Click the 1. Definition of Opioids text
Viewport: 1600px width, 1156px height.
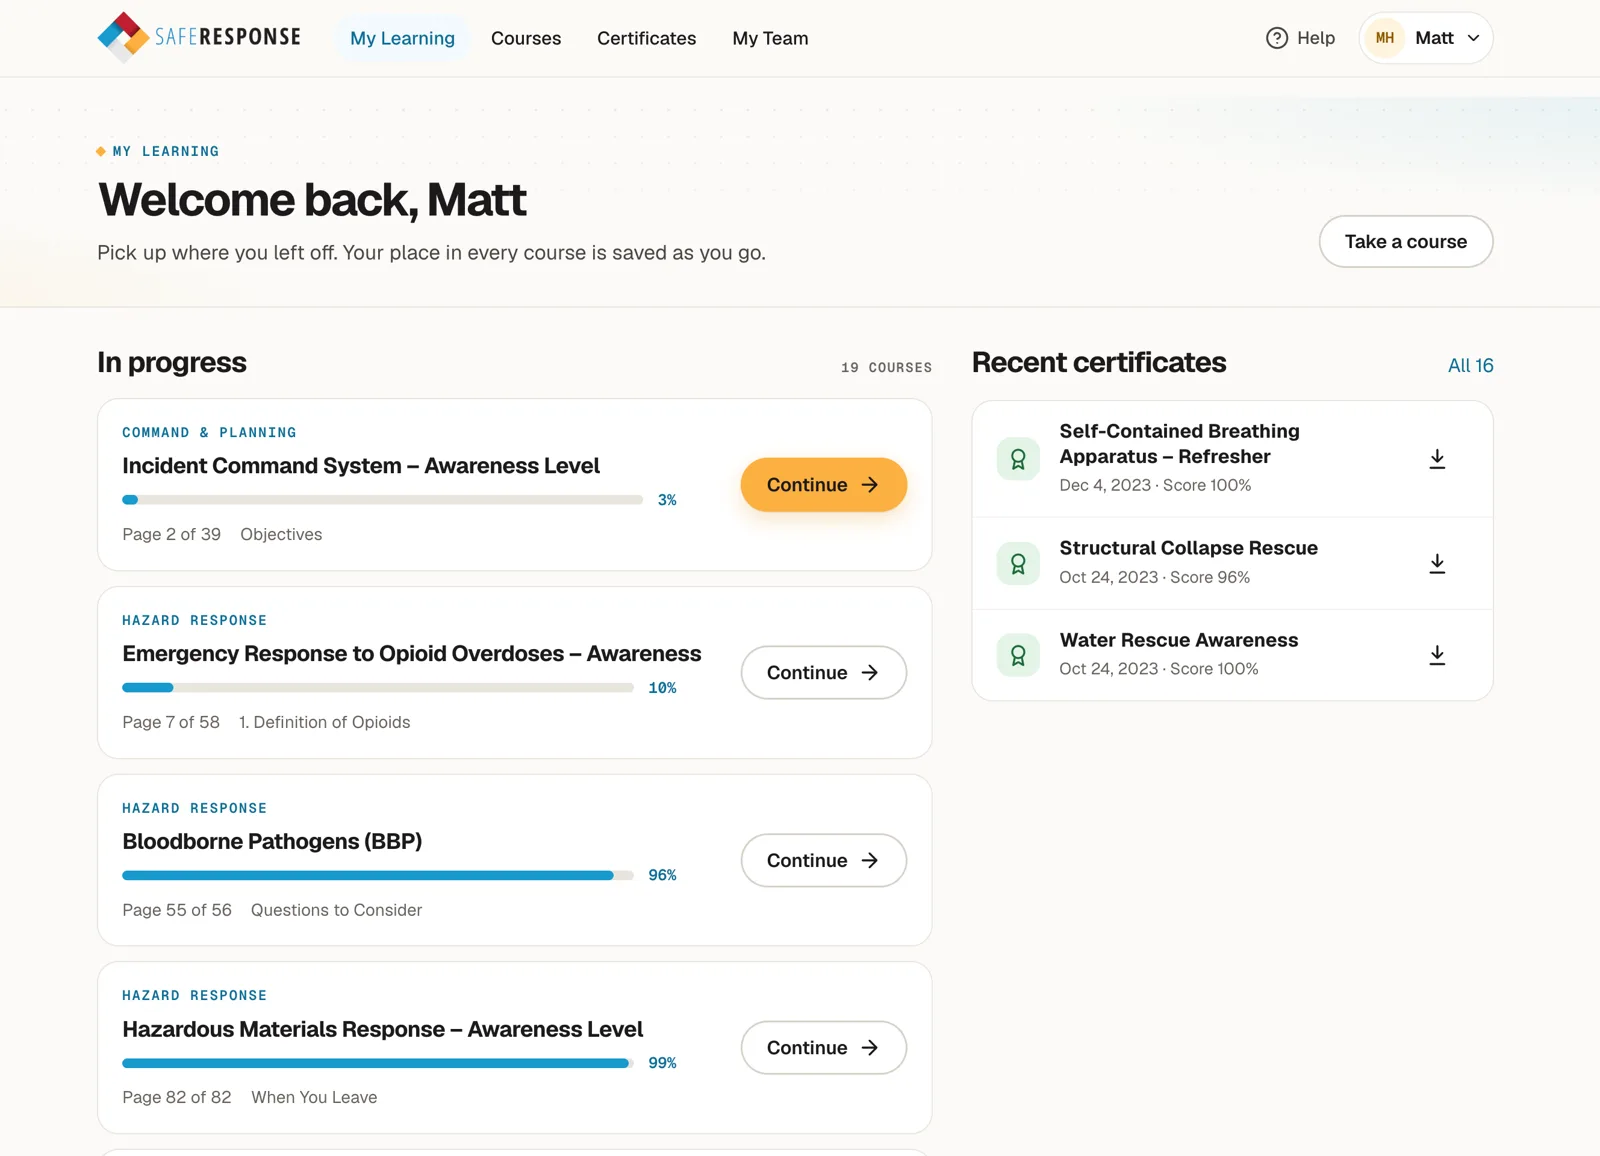(x=324, y=722)
